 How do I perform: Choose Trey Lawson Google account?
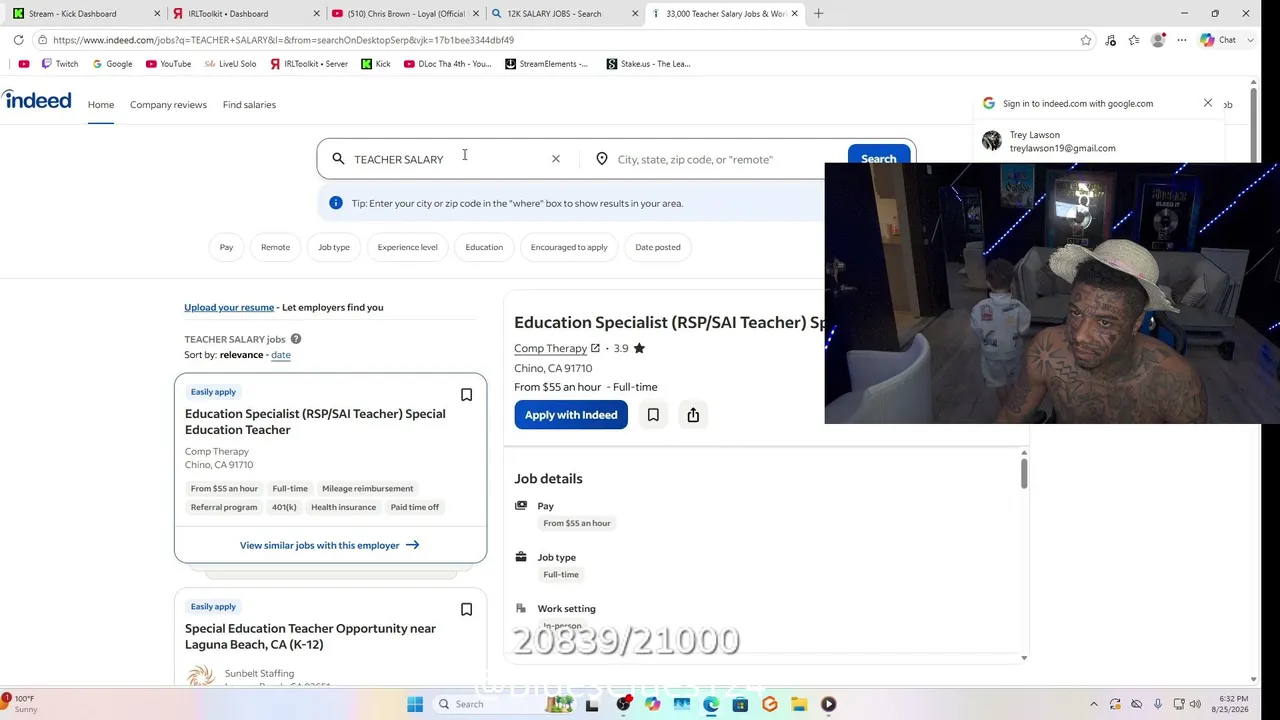coord(1100,141)
